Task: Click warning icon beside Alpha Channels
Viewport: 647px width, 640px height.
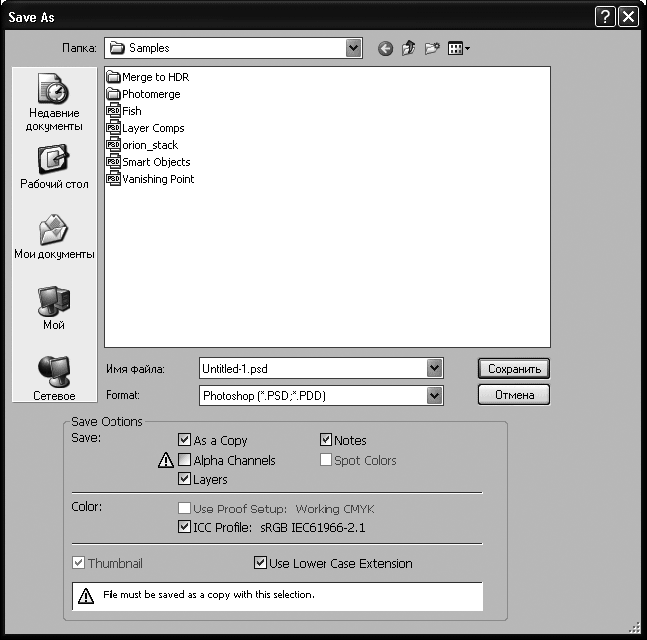Action: point(166,460)
